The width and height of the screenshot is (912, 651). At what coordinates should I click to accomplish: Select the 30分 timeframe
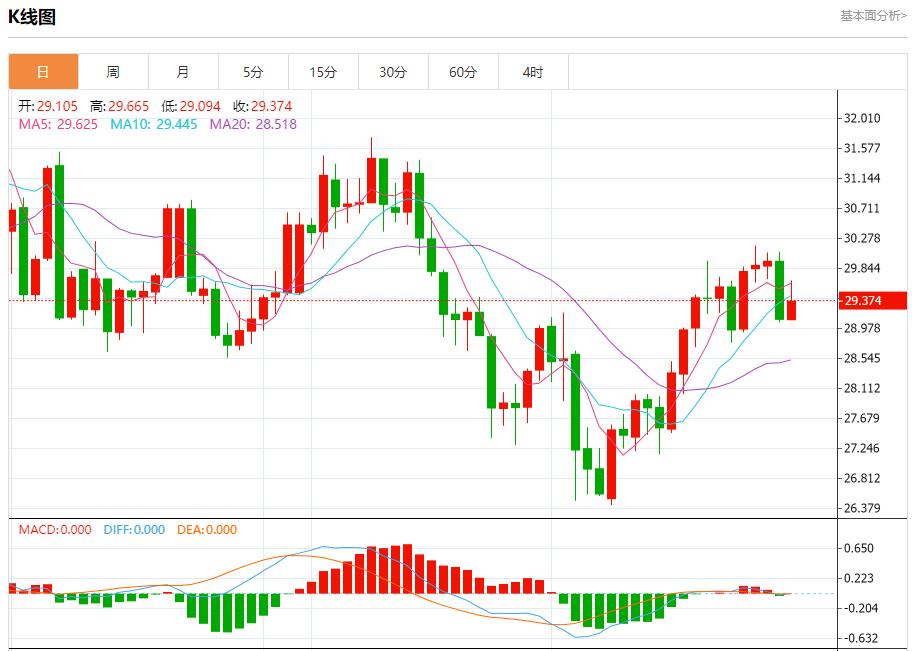[x=394, y=71]
